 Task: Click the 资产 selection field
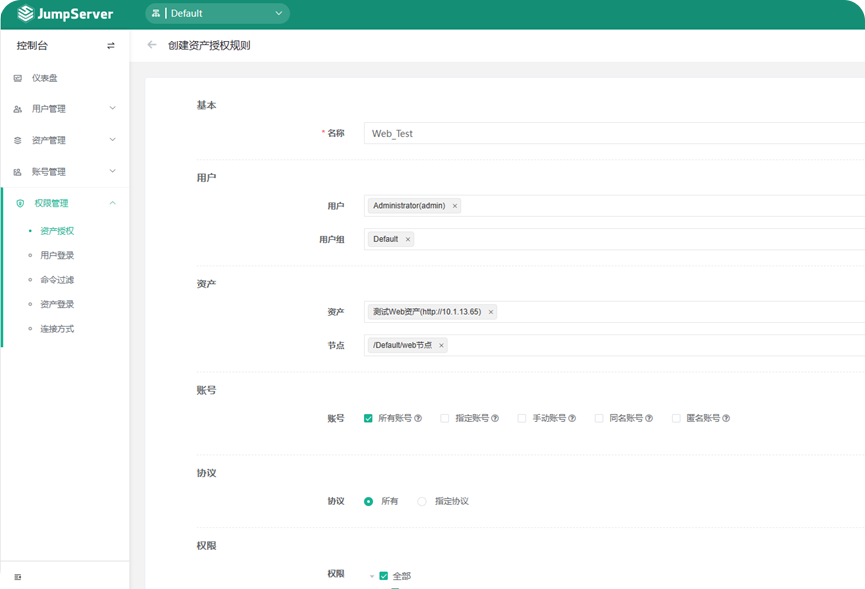pos(614,312)
